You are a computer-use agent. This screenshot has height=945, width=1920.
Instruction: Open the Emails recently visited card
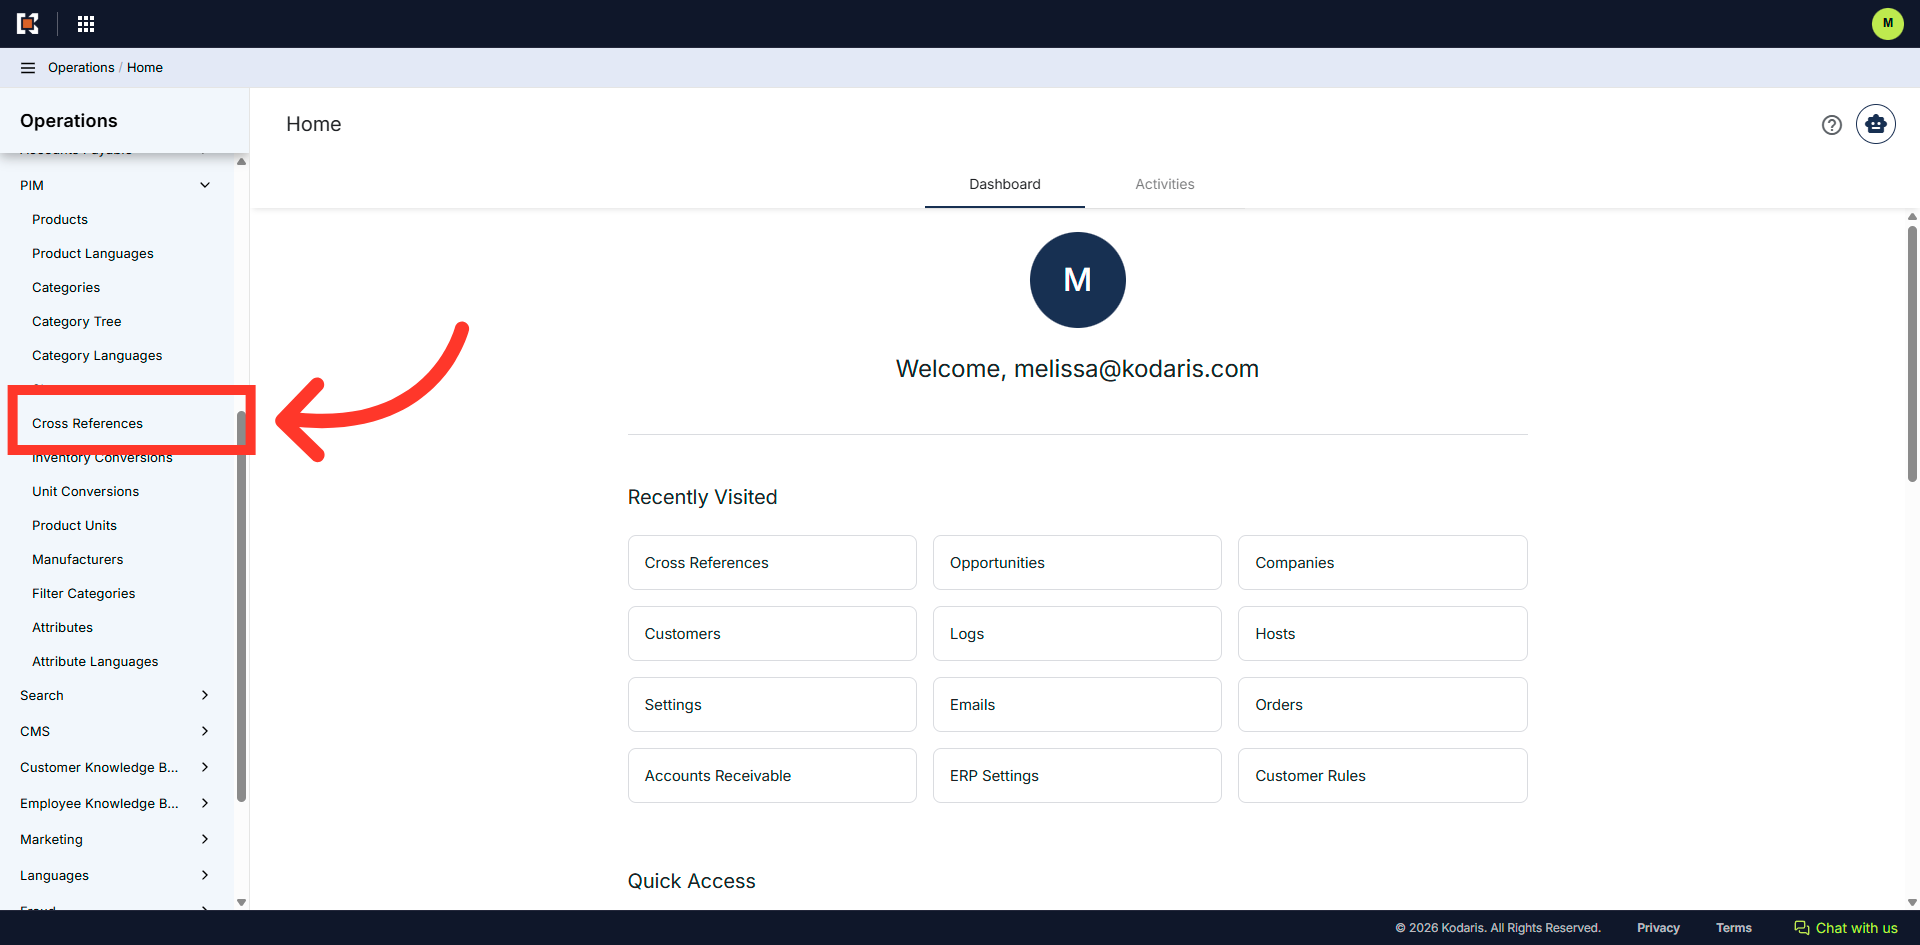[x=1077, y=704]
